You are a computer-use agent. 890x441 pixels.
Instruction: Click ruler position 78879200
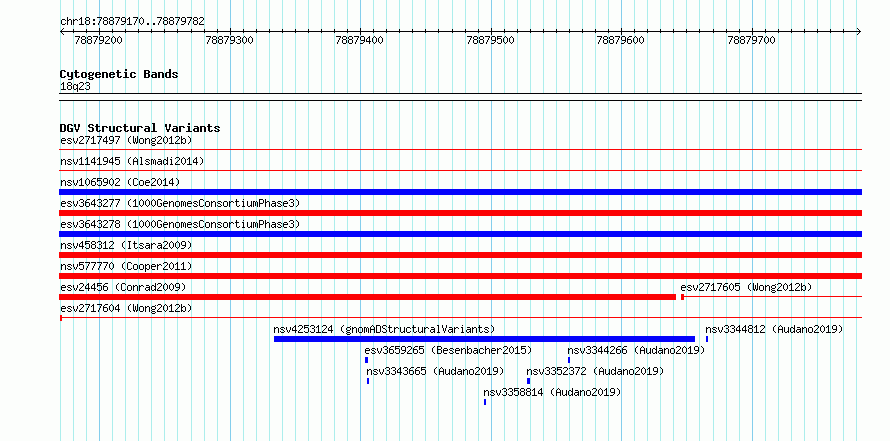click(99, 40)
